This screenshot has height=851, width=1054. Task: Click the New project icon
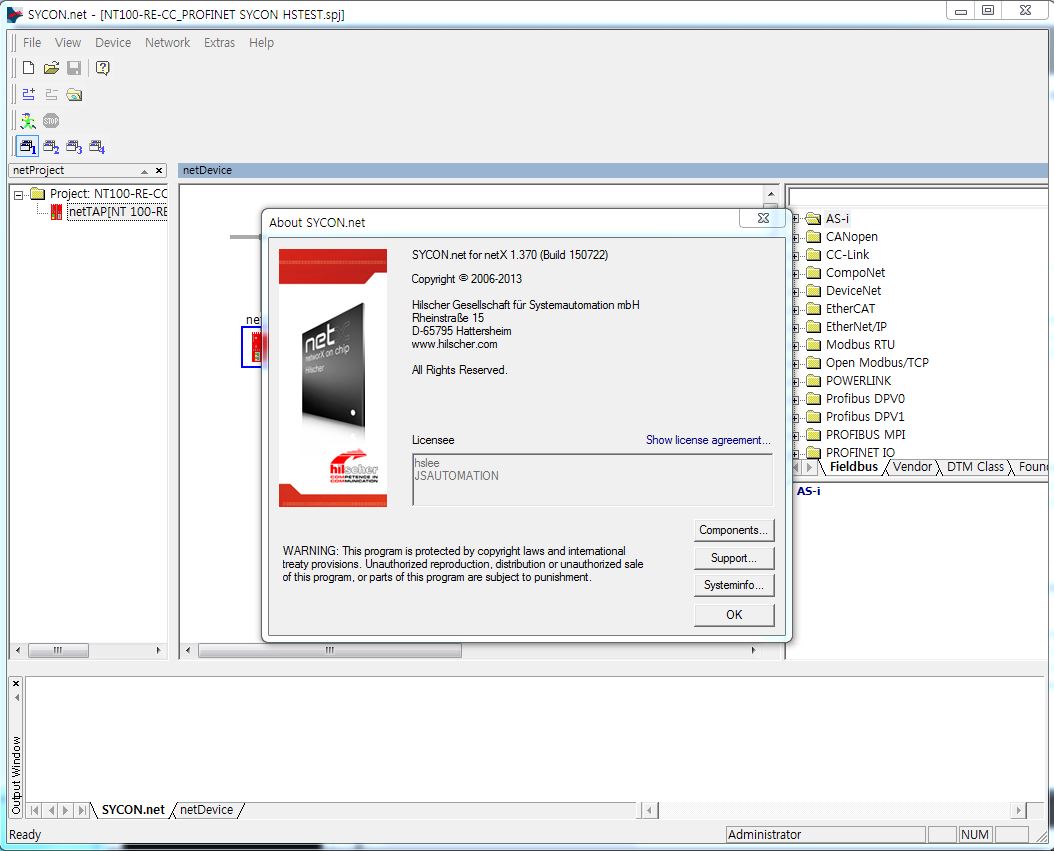(28, 68)
